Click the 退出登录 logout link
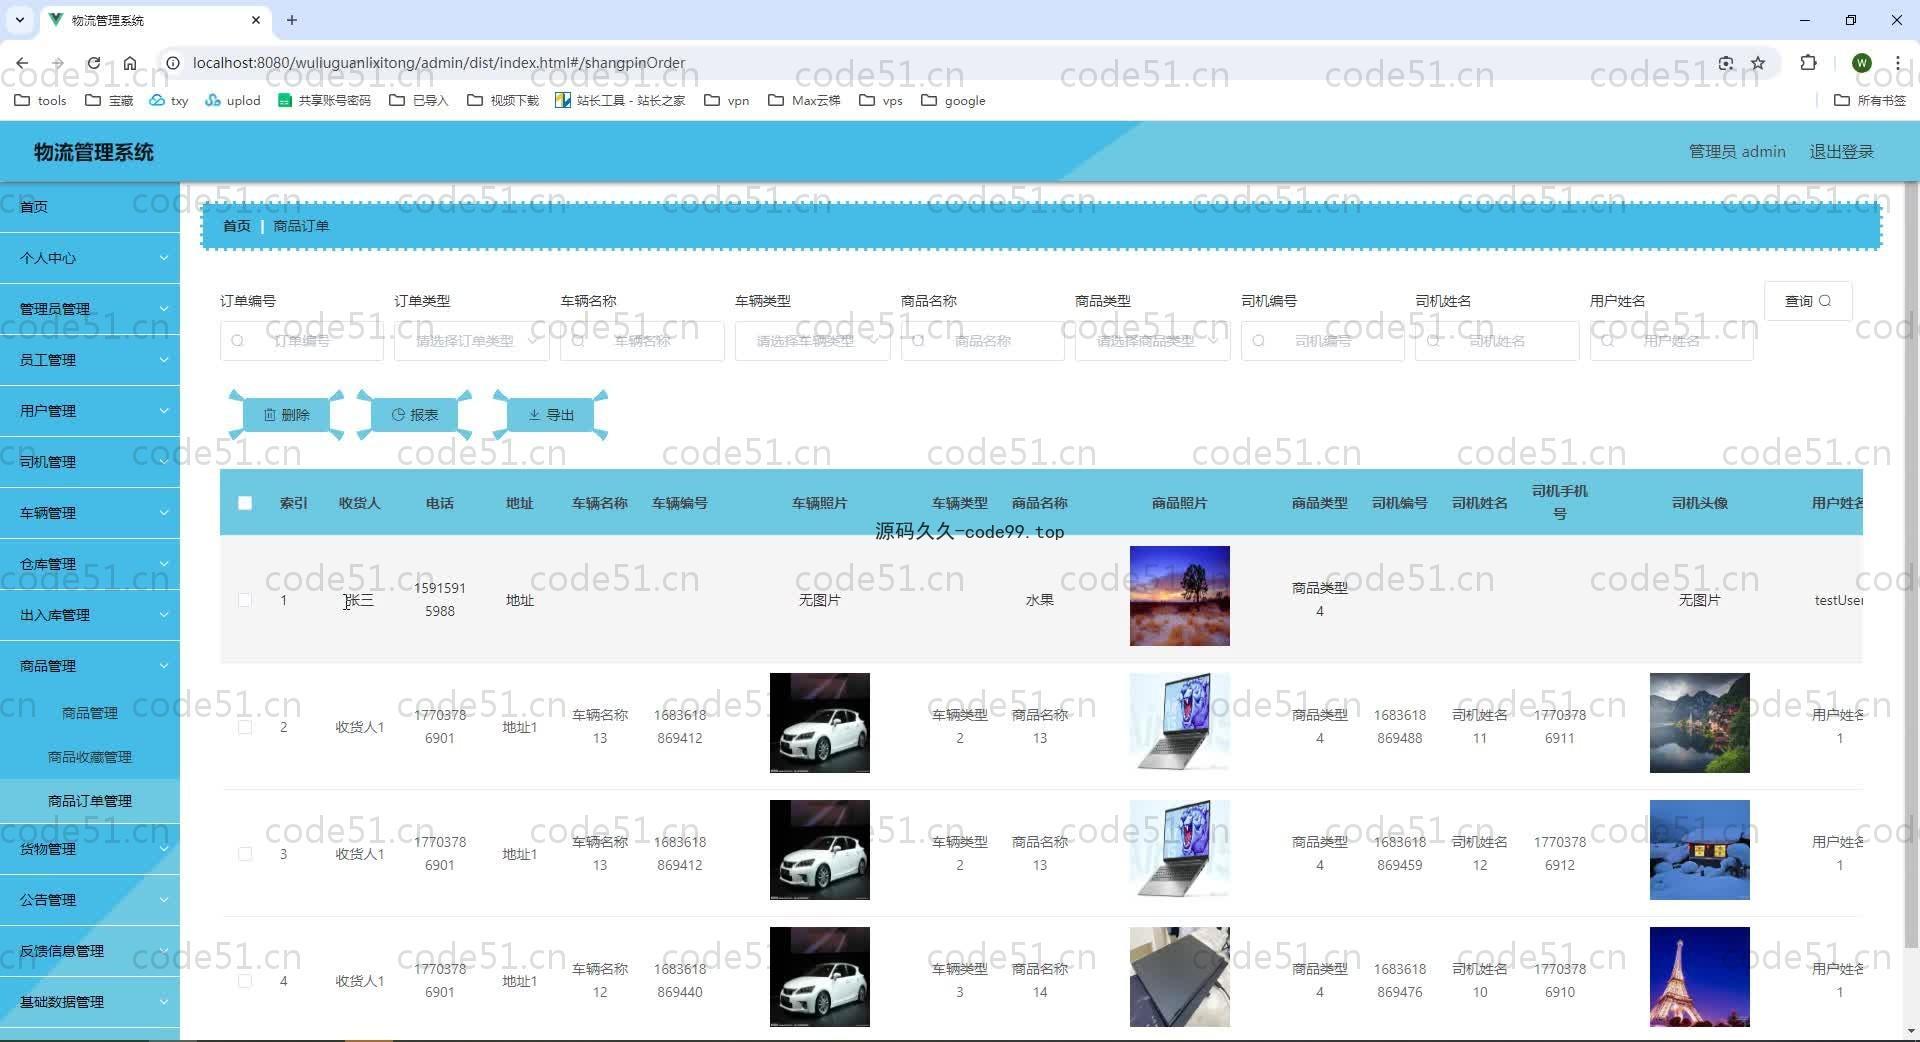 (x=1841, y=152)
